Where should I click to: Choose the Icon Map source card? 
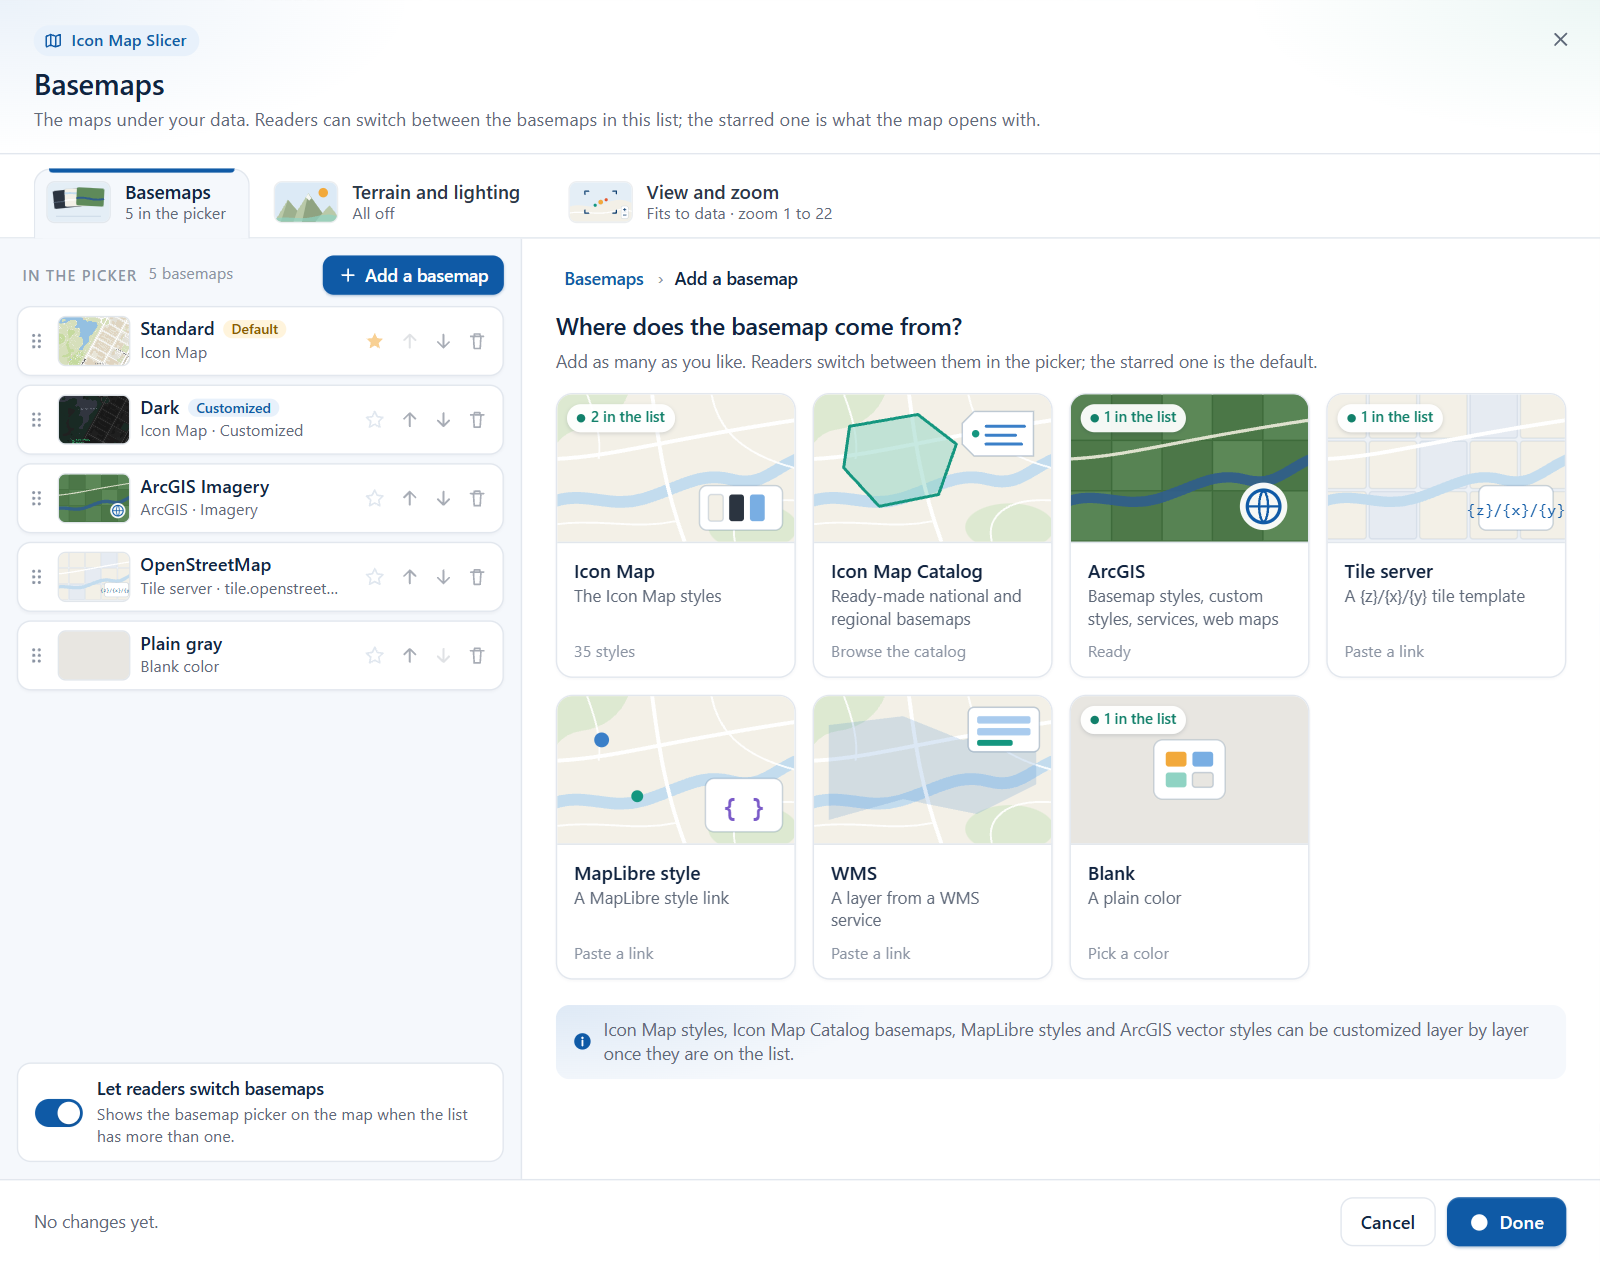(676, 535)
